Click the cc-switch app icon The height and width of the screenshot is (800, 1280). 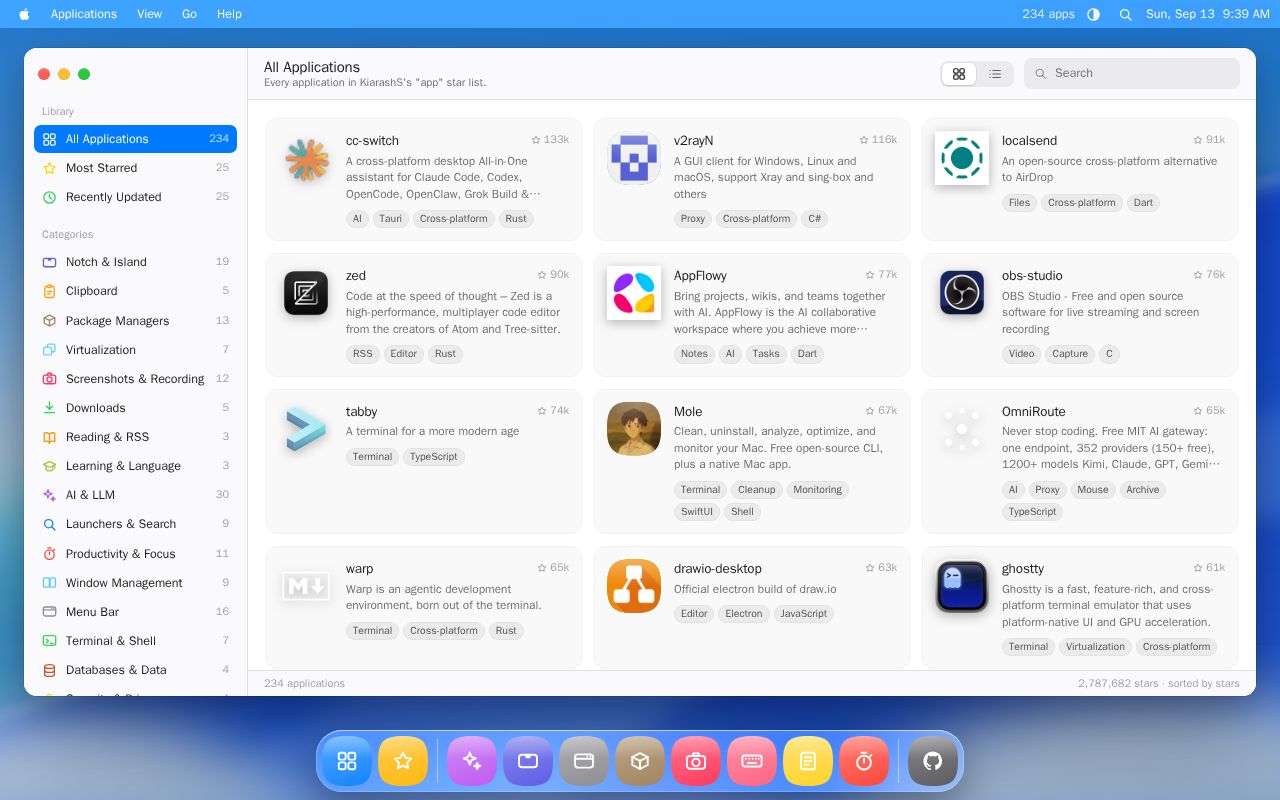(306, 158)
